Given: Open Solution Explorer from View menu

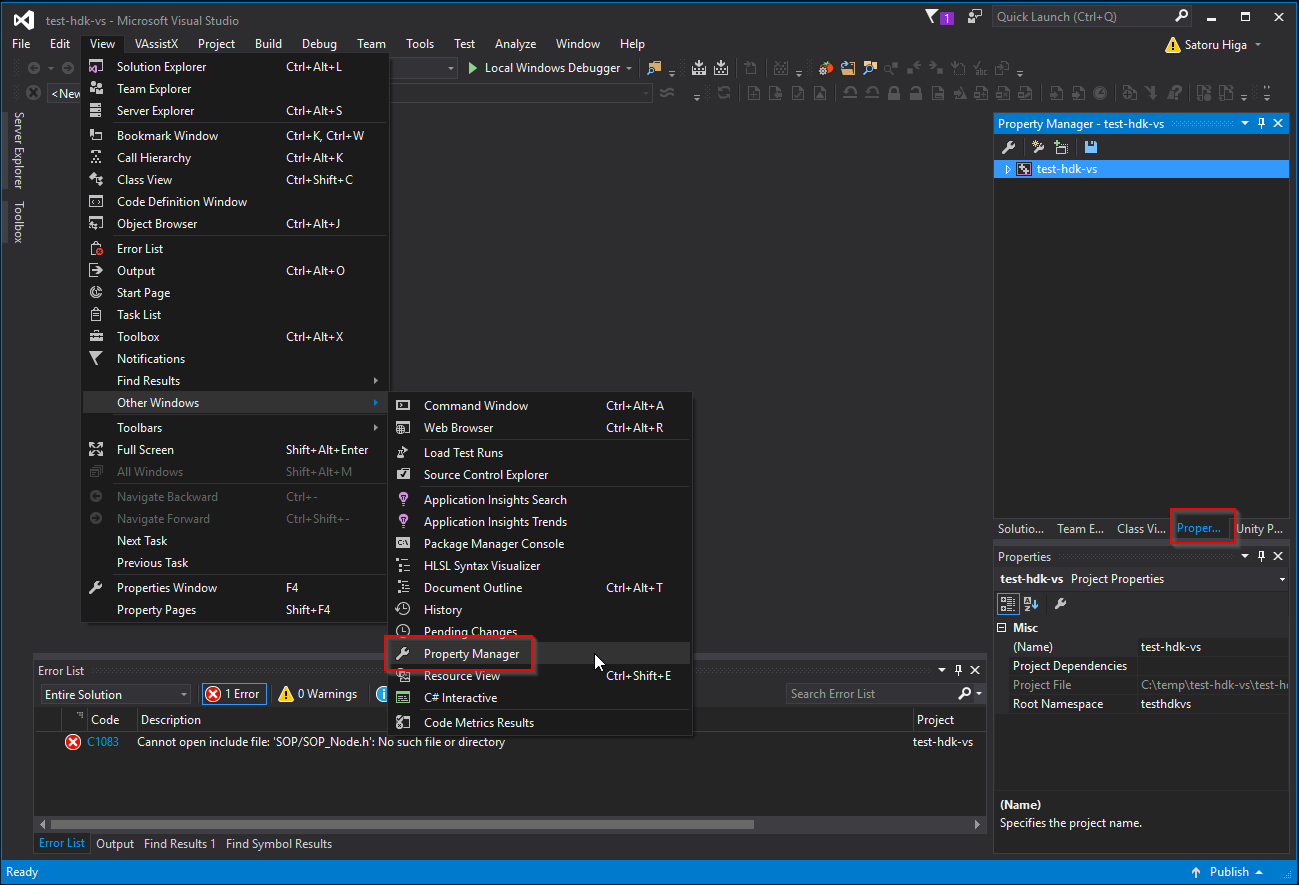Looking at the screenshot, I should [x=236, y=67].
